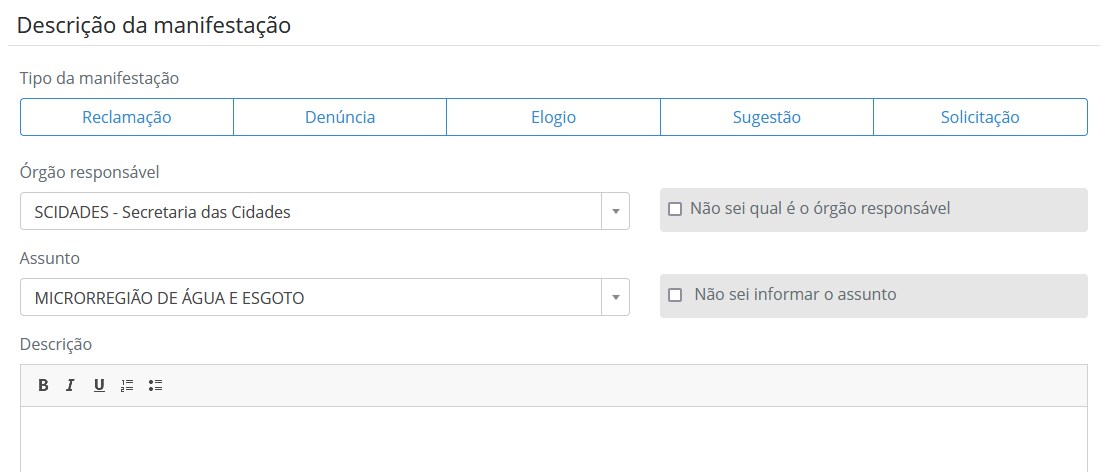Toggle bold formatting in description editor
Viewport: 1106px width, 472px height.
[x=43, y=385]
